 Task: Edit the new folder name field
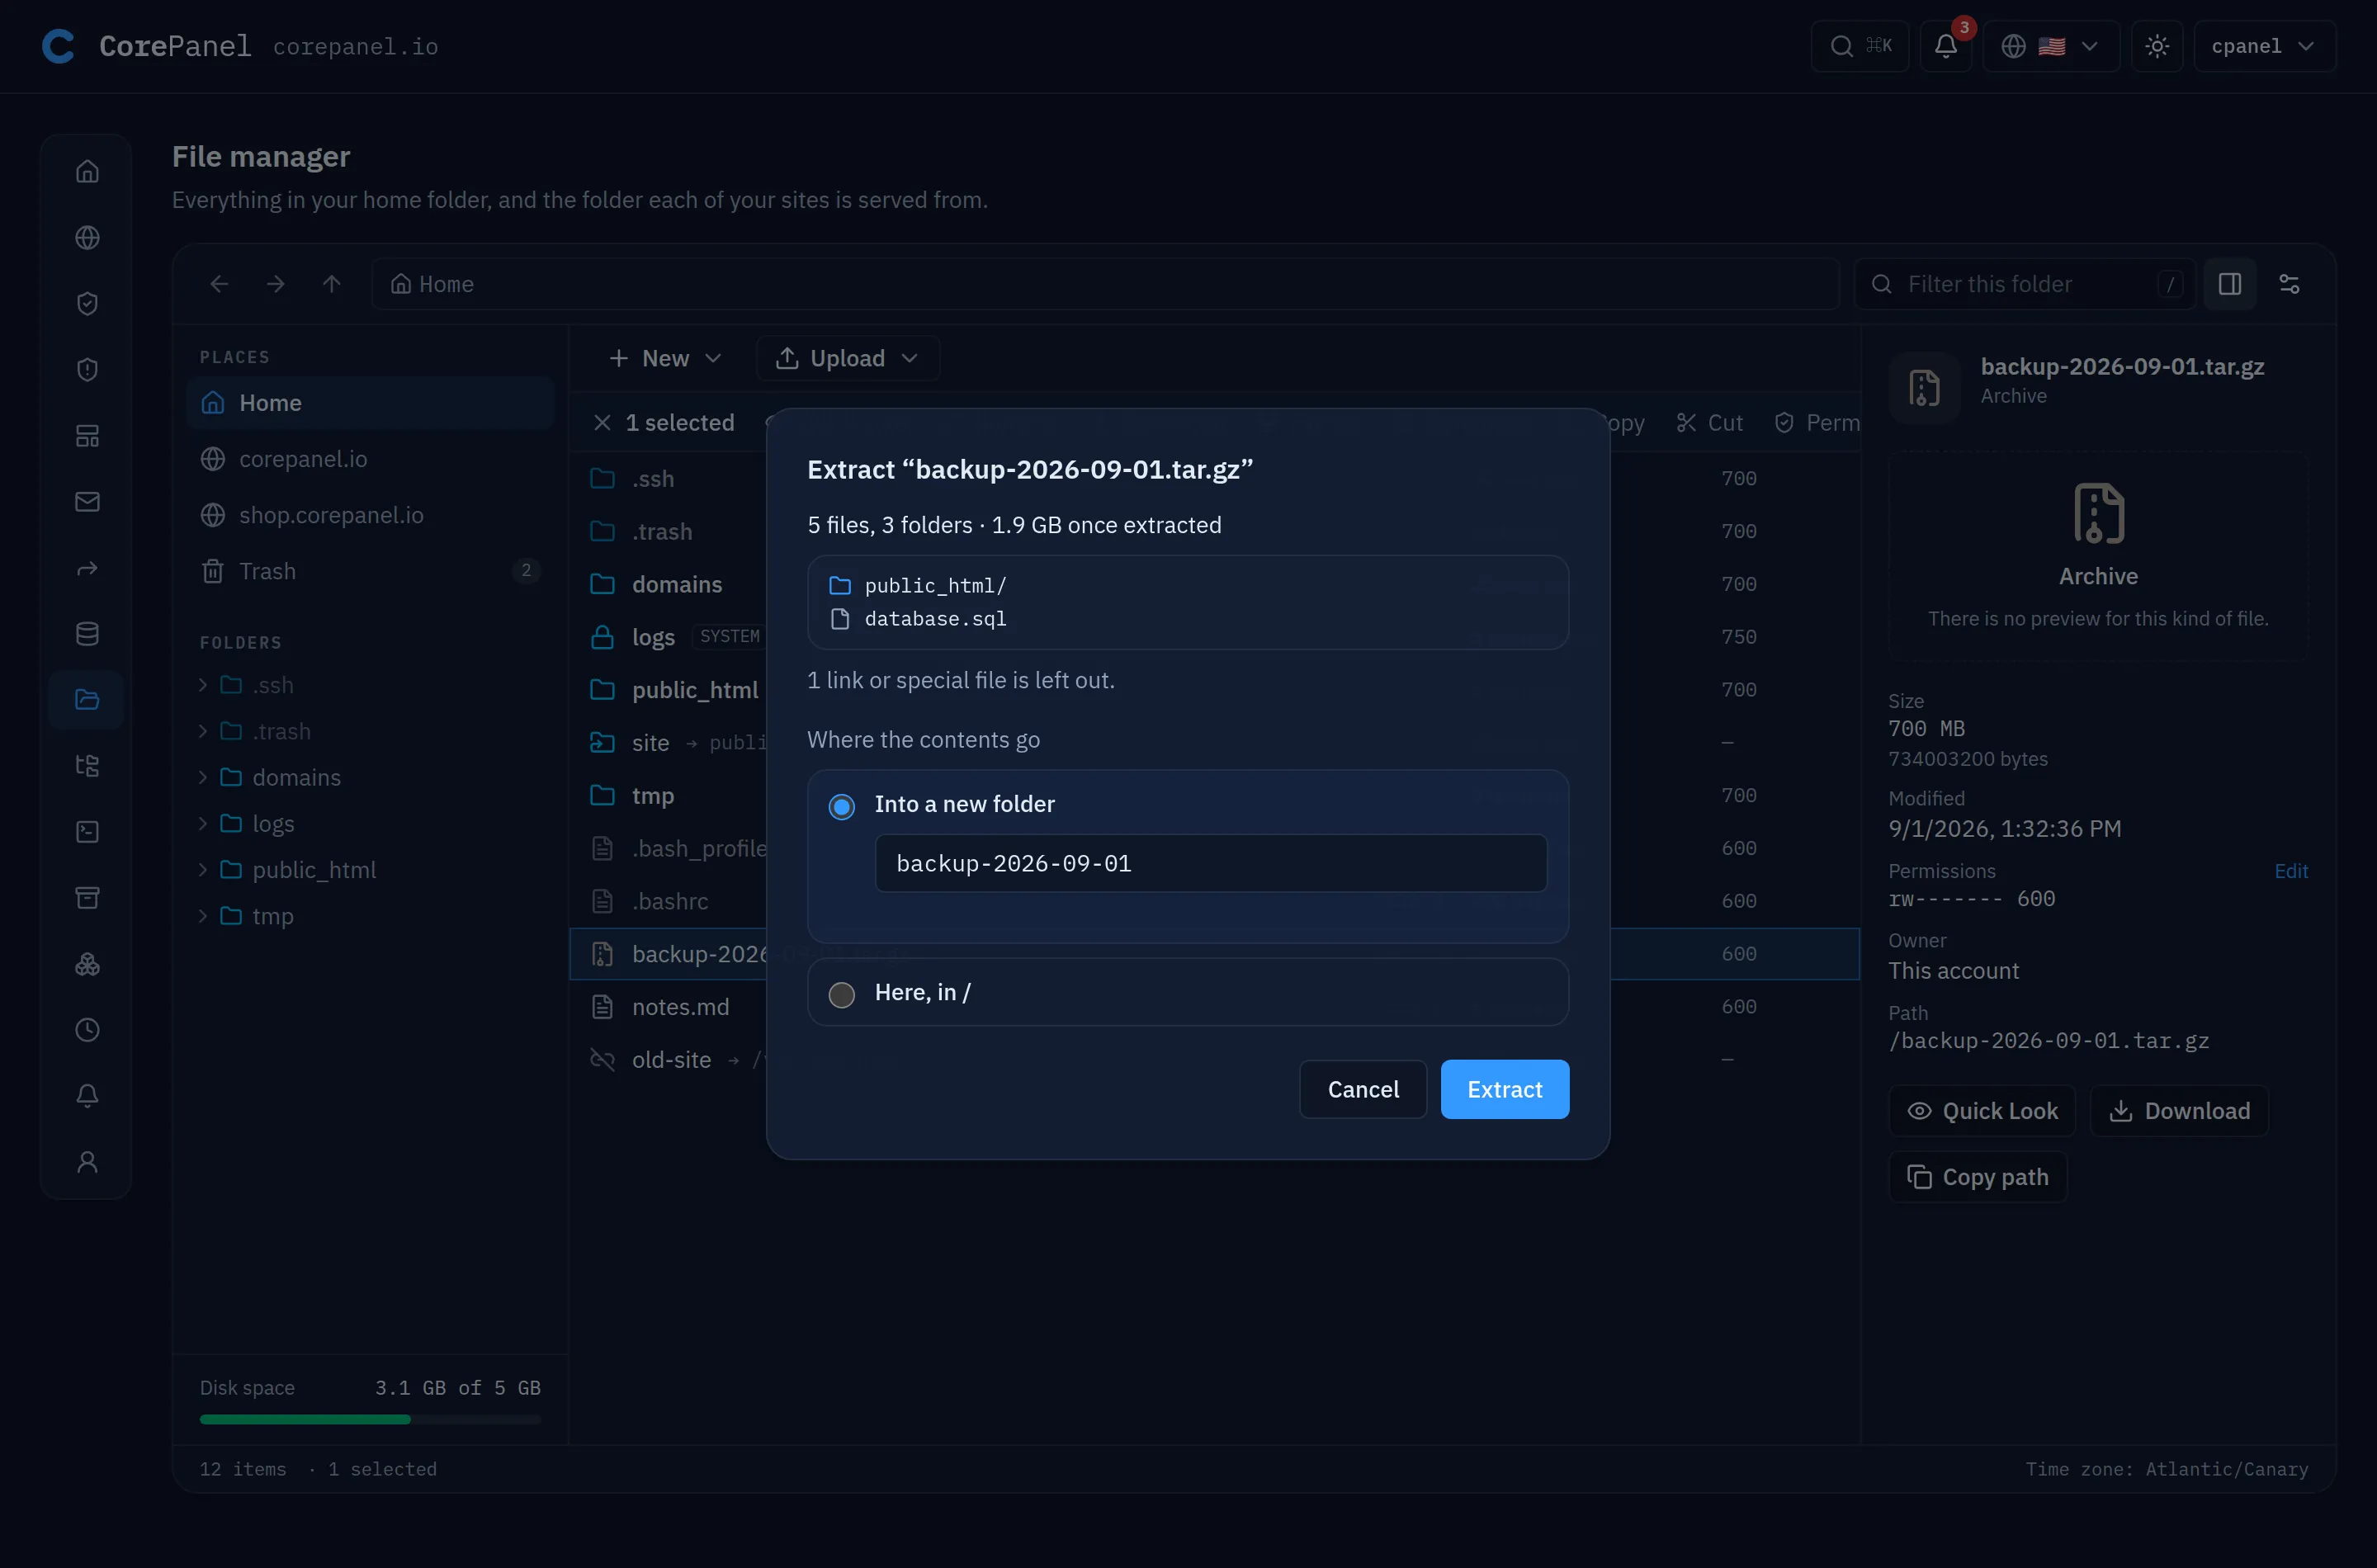pos(1210,863)
